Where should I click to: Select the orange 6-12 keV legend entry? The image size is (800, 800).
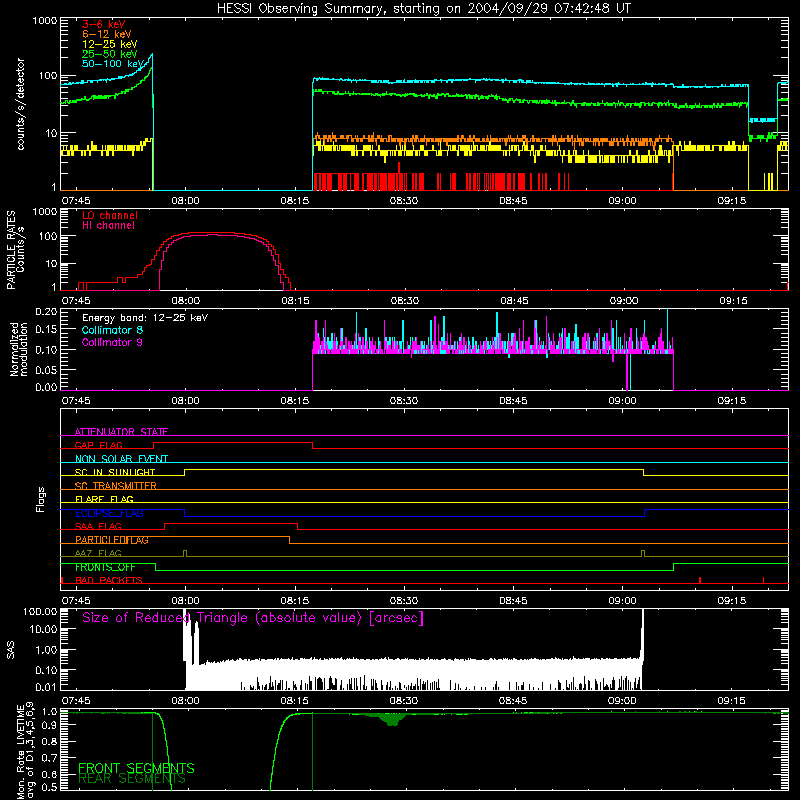(107, 34)
